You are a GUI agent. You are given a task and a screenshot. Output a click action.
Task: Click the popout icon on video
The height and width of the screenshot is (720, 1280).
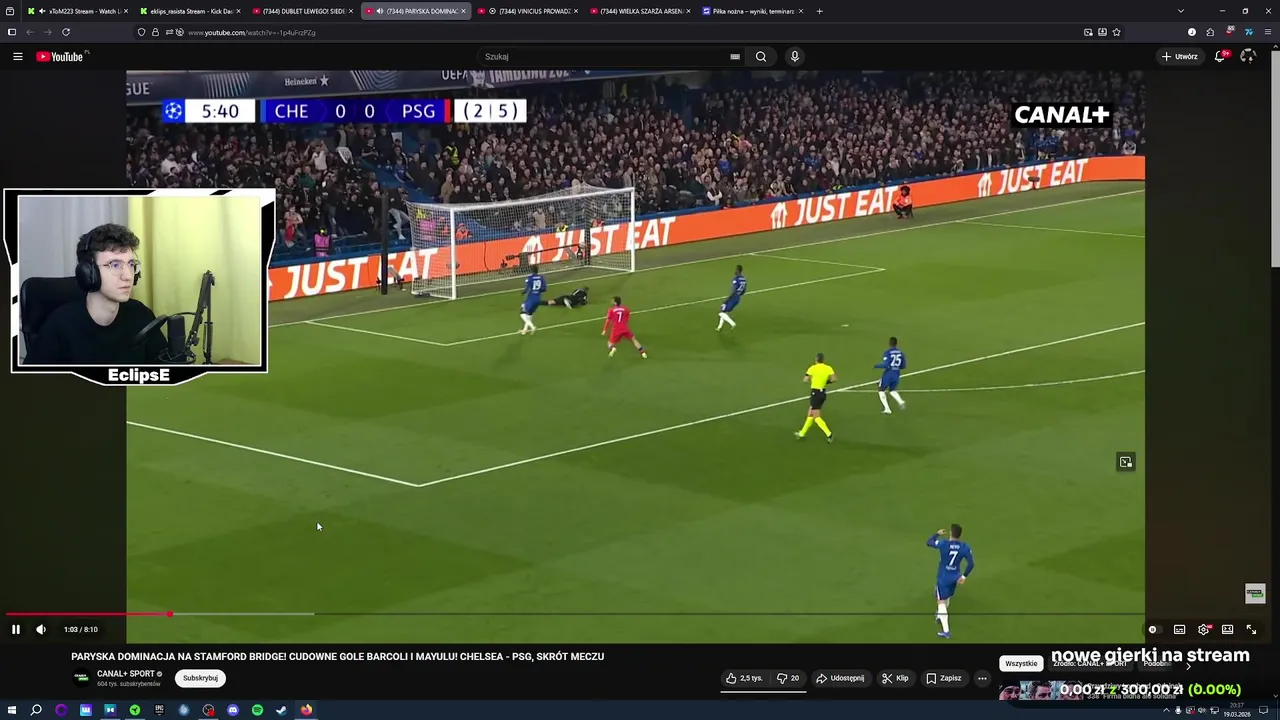1126,462
